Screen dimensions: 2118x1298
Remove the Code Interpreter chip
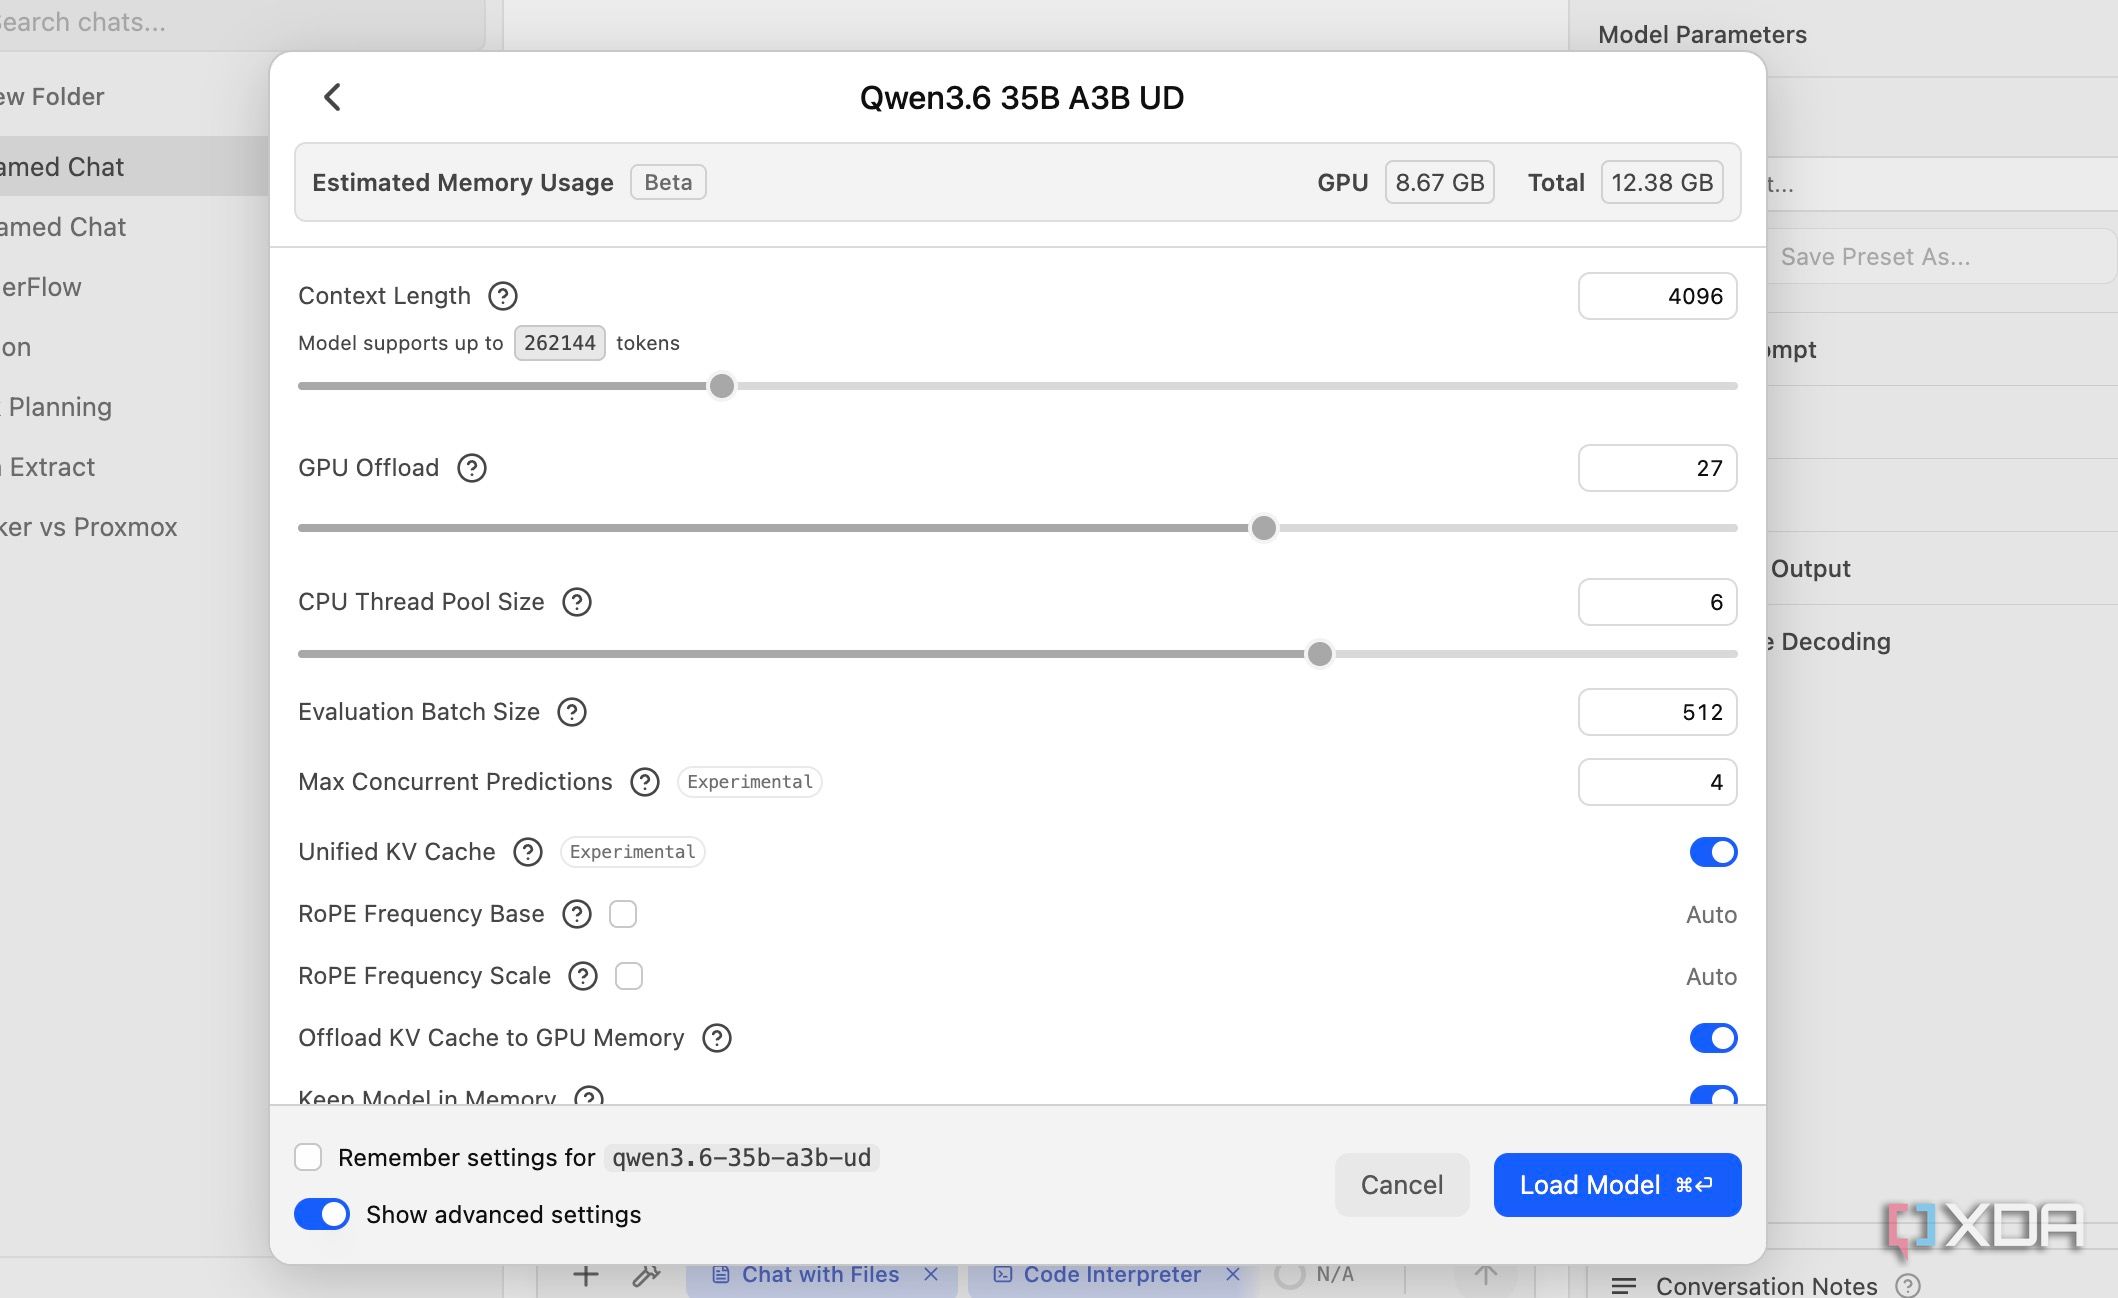pos(1233,1274)
